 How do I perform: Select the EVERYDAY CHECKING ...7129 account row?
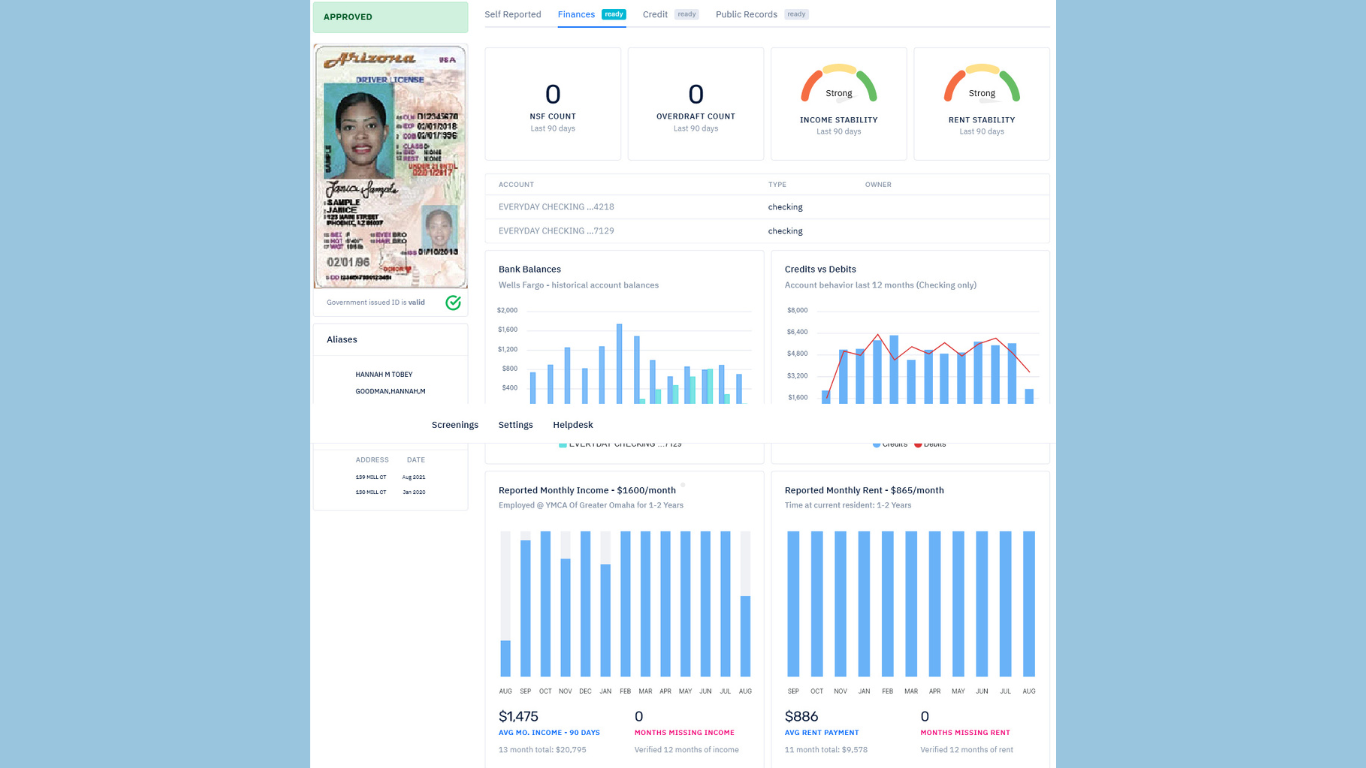pos(556,231)
